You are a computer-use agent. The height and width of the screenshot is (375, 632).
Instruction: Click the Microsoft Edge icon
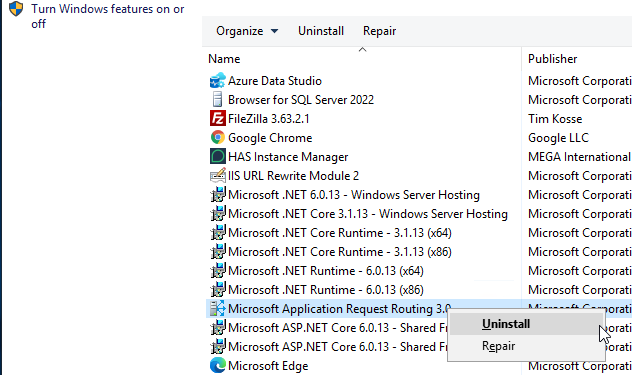click(x=218, y=365)
